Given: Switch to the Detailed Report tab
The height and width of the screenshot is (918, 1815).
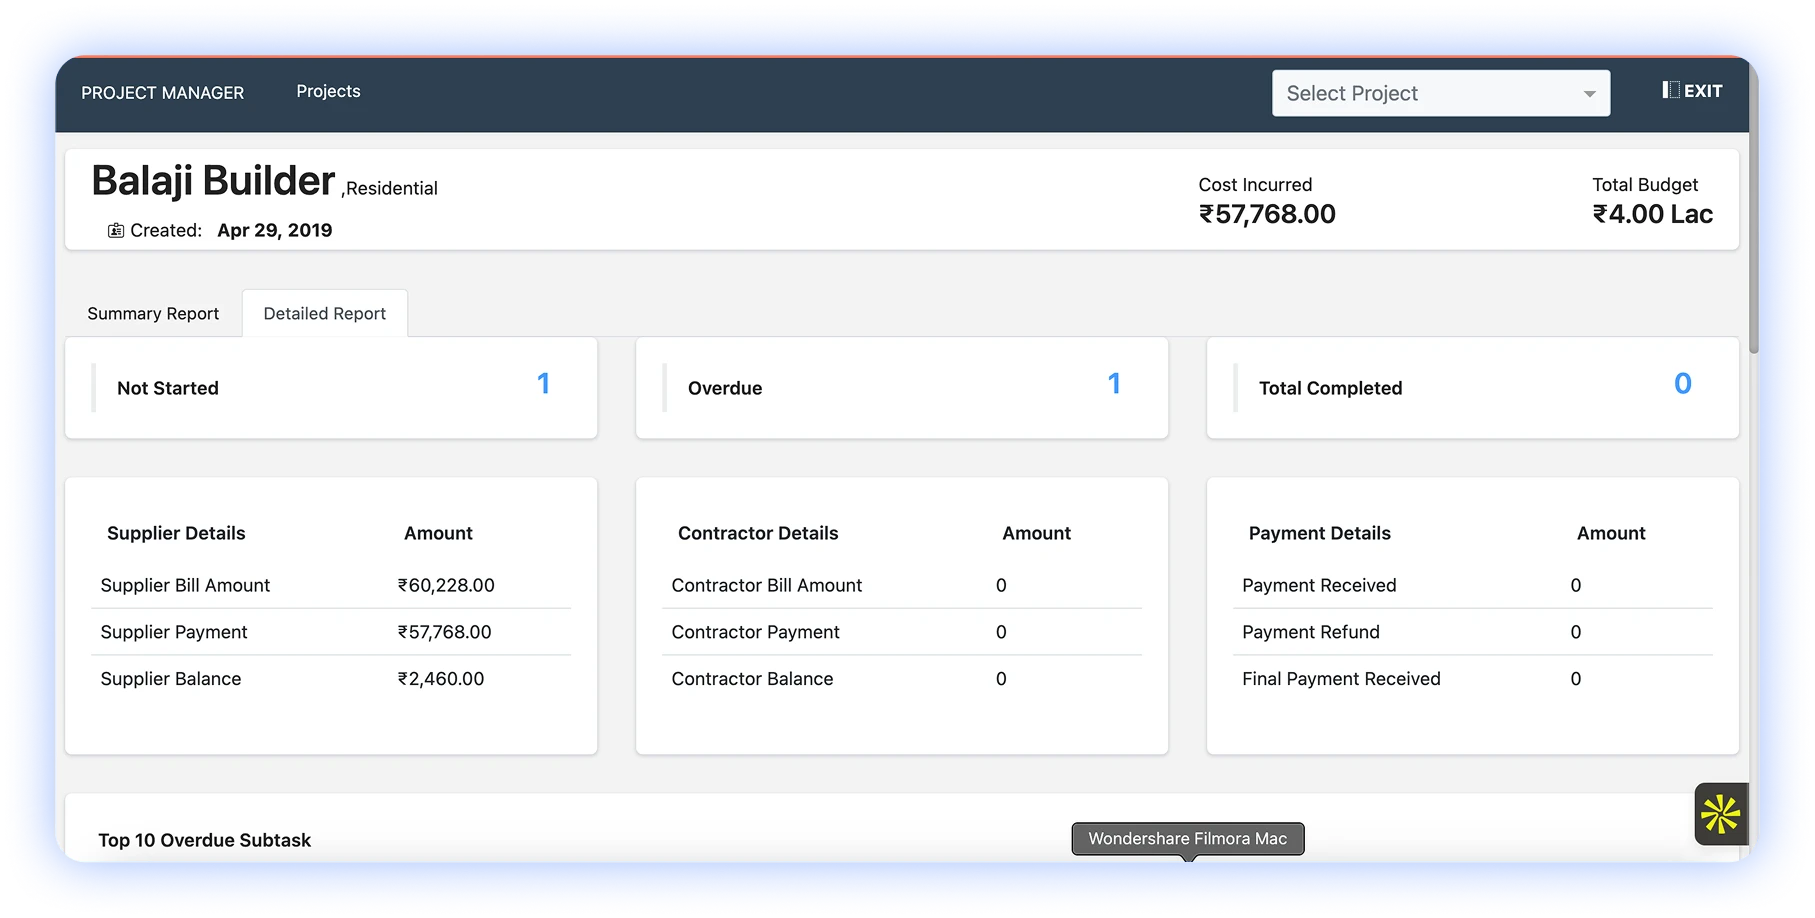Looking at the screenshot, I should click(x=325, y=313).
